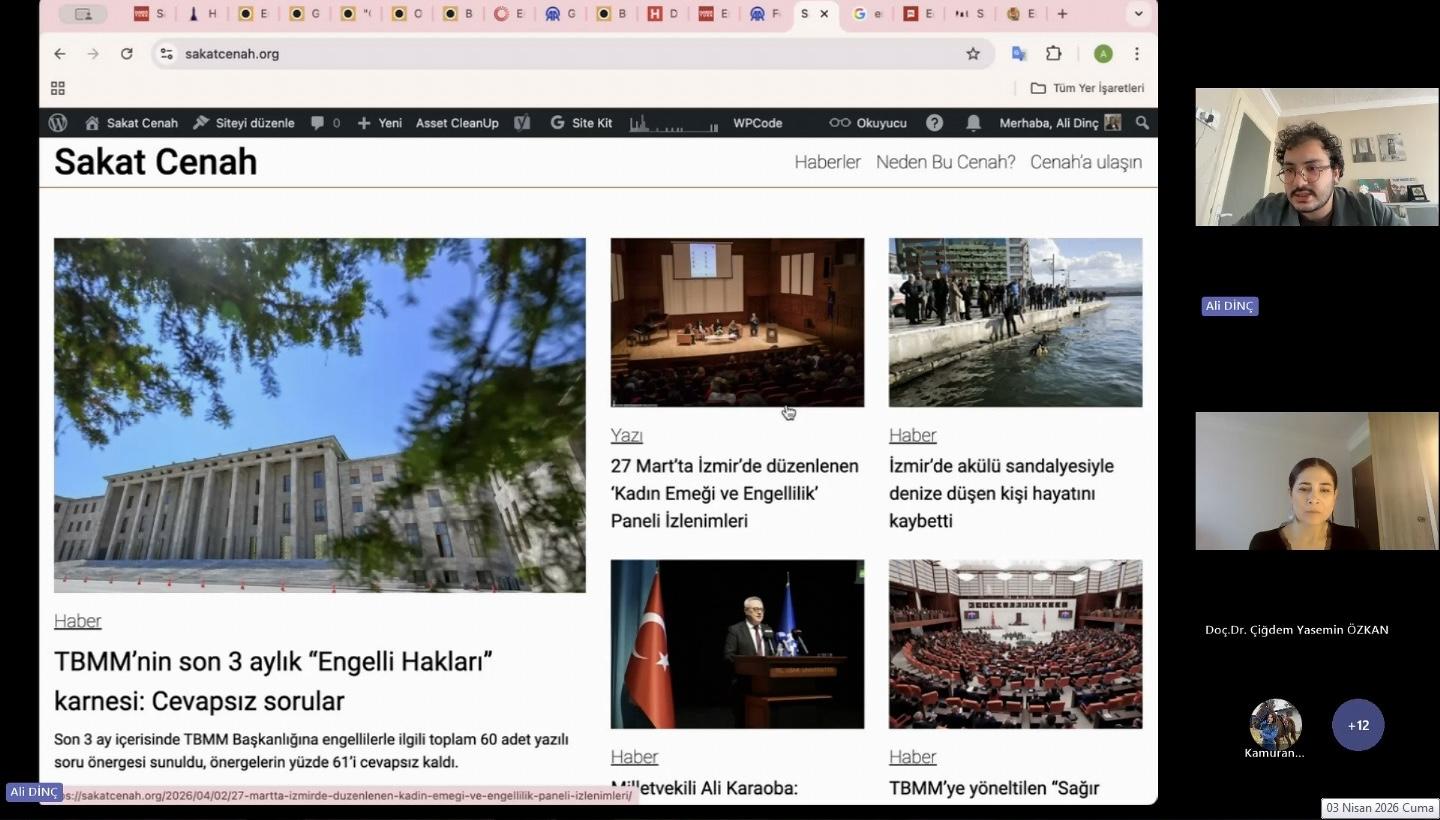The width and height of the screenshot is (1440, 820).
Task: Open the comments bubble in admin bar
Action: (x=318, y=123)
